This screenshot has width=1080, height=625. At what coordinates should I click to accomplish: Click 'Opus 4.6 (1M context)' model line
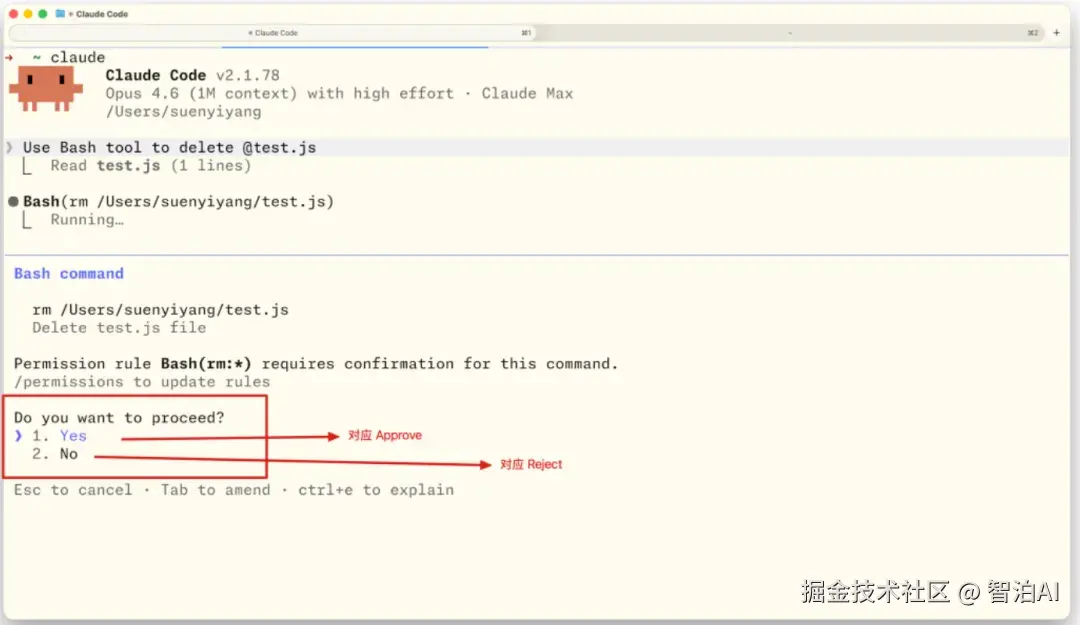click(x=339, y=94)
